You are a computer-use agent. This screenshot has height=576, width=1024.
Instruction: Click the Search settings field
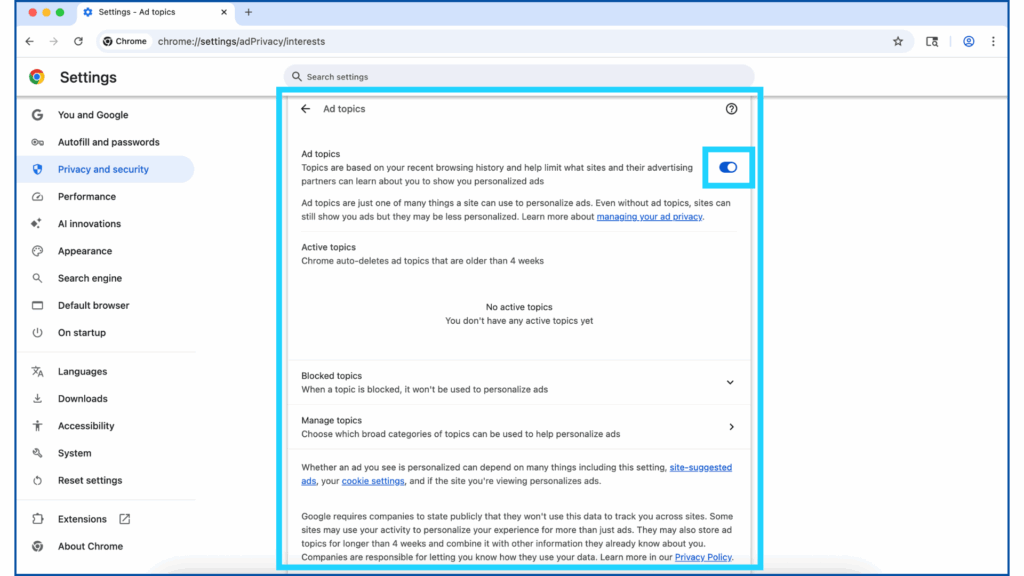[520, 77]
